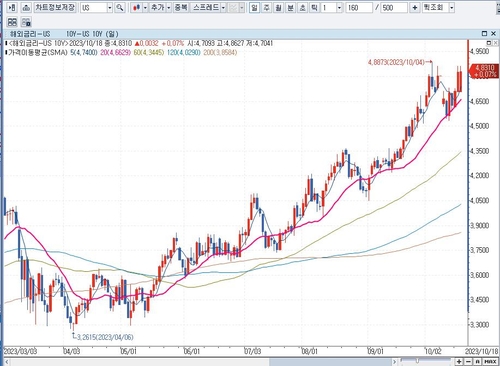Screen dimensions: 500x366
Task: Close the 해외금리-US chart pane
Action: point(493,34)
